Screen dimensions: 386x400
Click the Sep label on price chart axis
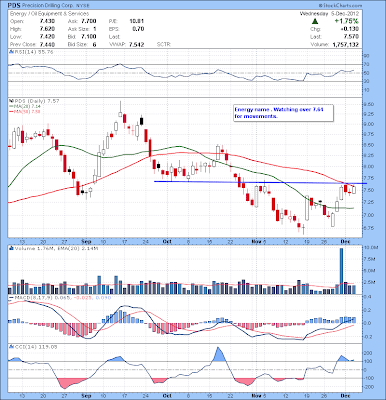(86, 241)
